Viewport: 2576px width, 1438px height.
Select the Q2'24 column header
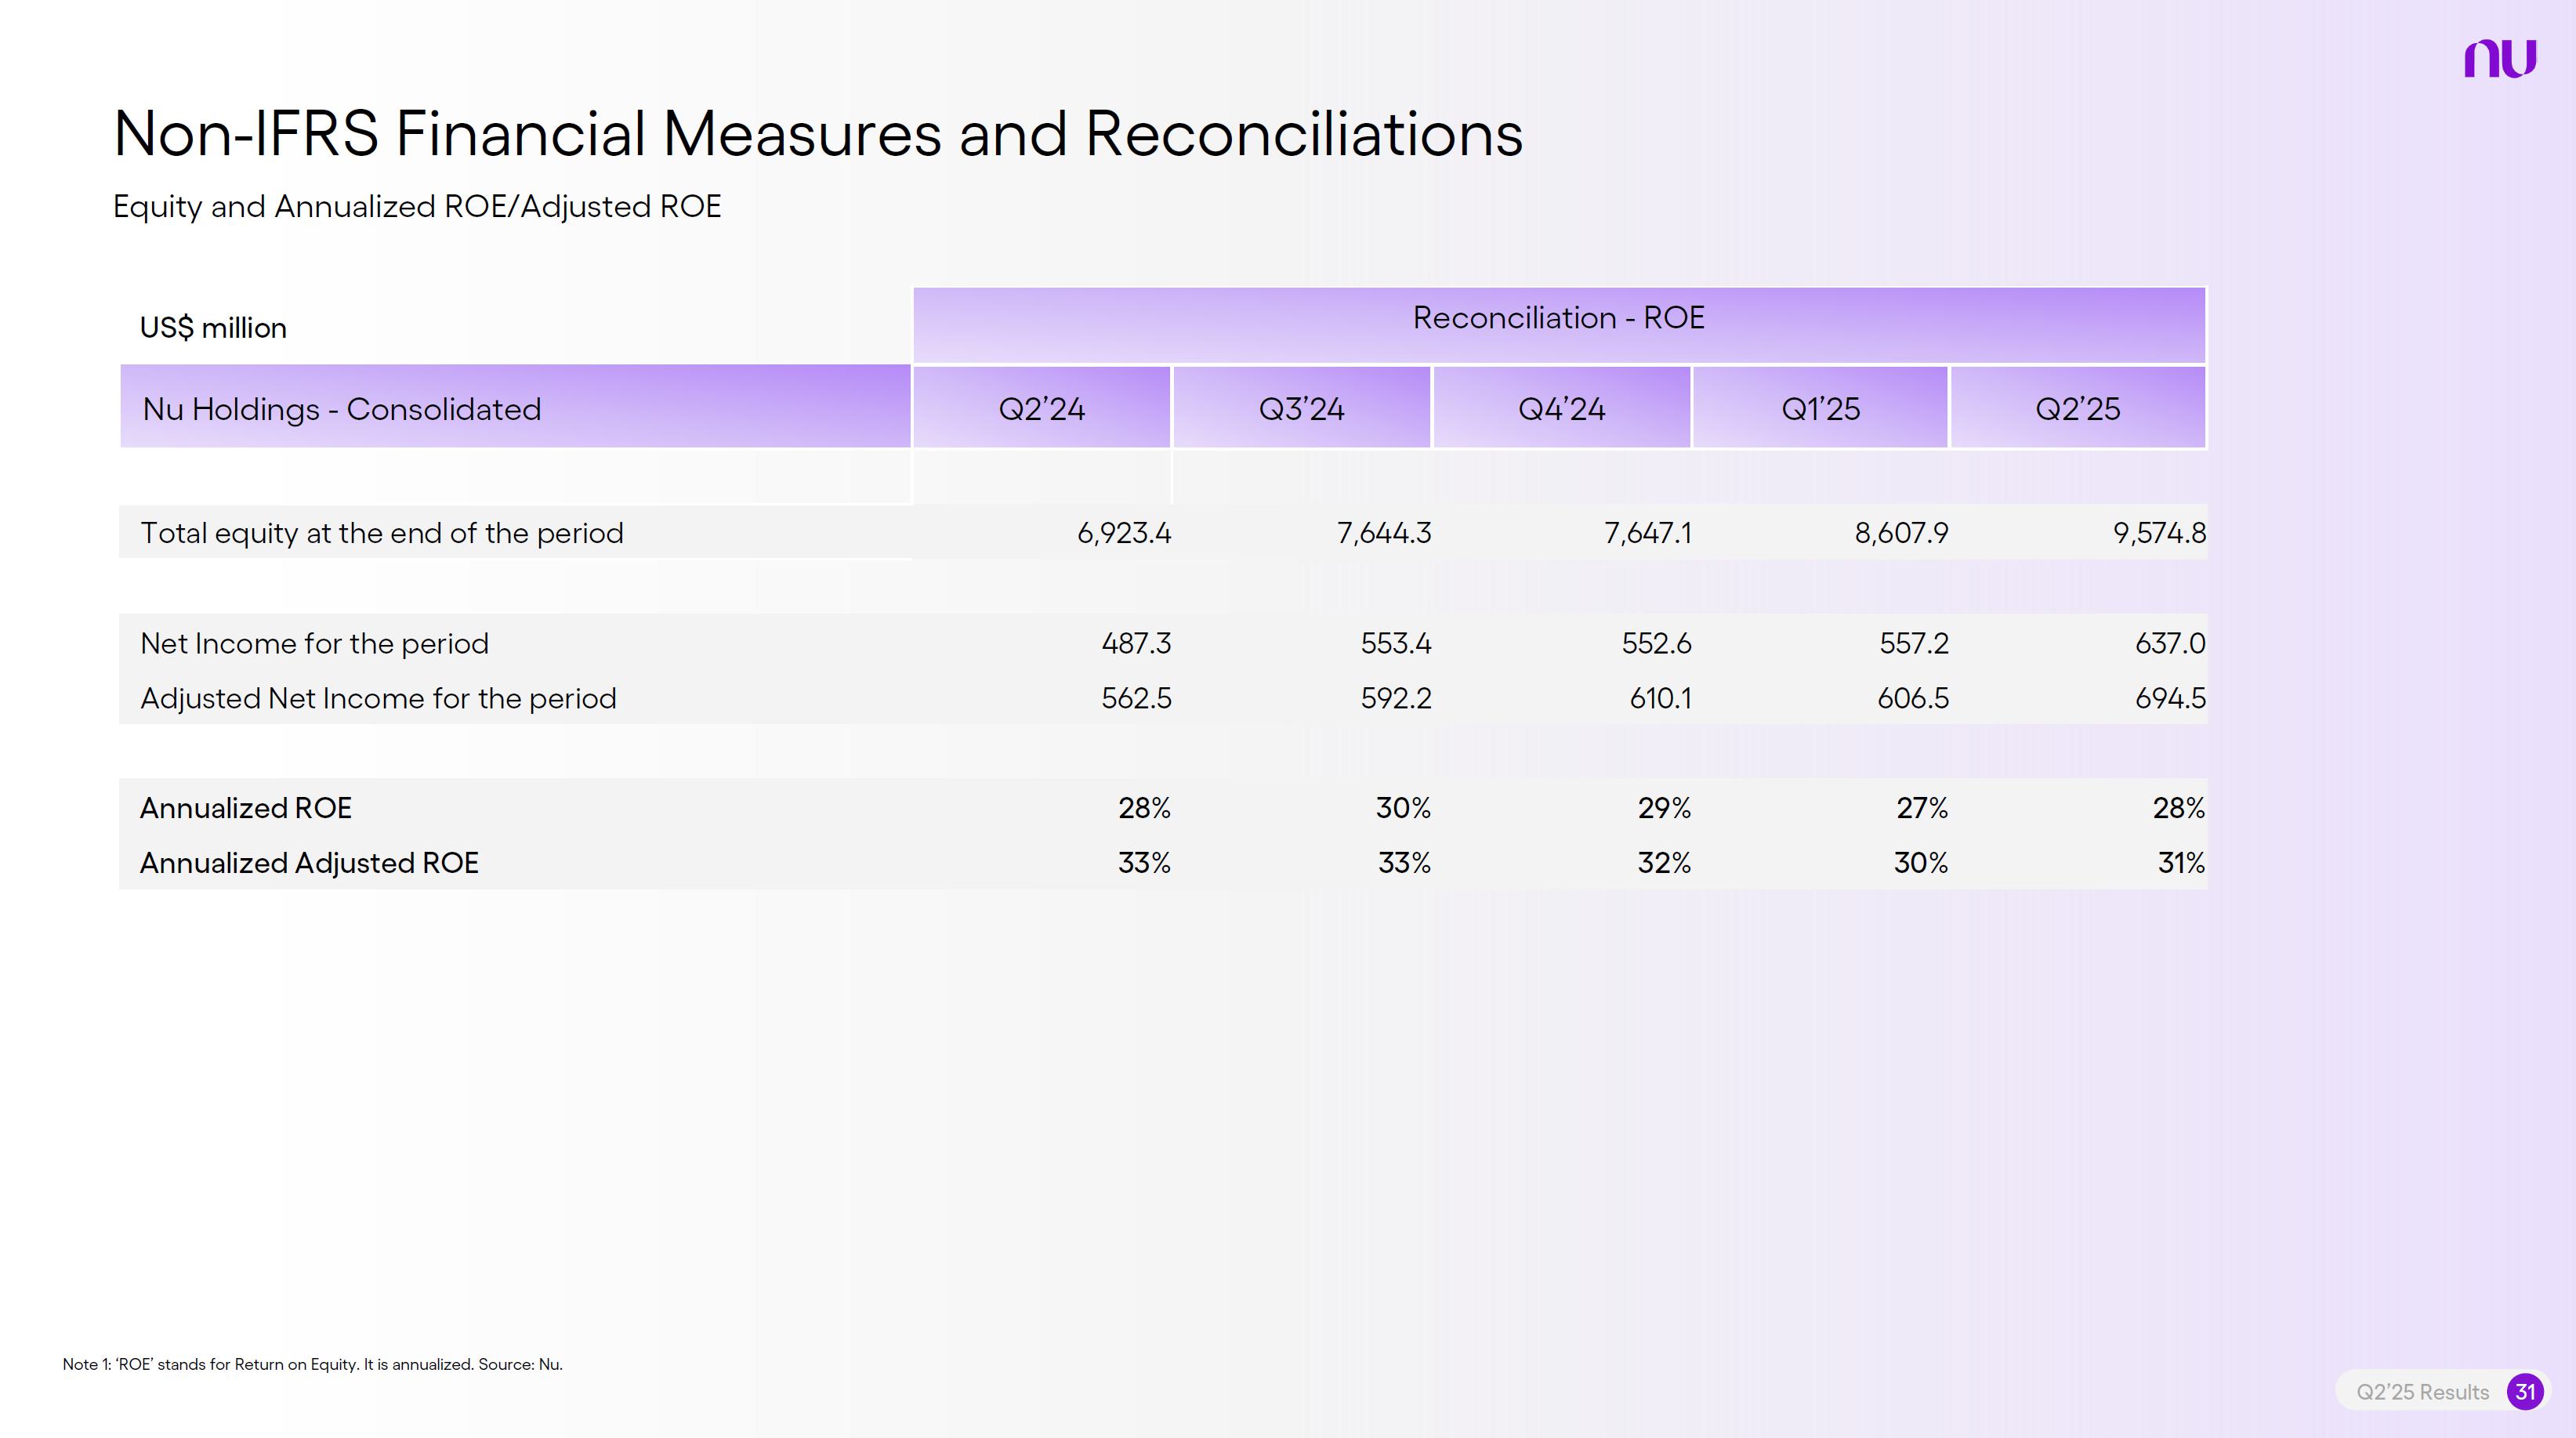point(1041,408)
